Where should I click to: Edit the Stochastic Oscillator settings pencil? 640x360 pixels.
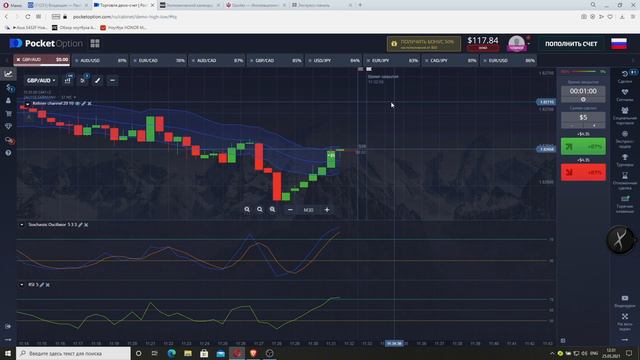click(80, 225)
